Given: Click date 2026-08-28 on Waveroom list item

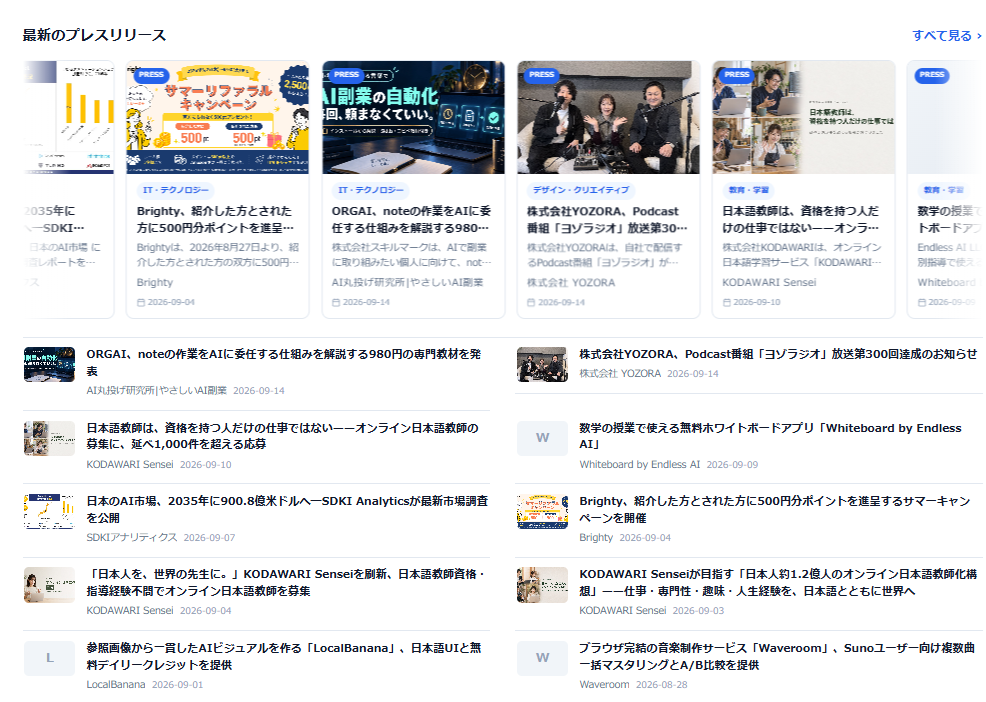Looking at the screenshot, I should tap(662, 684).
